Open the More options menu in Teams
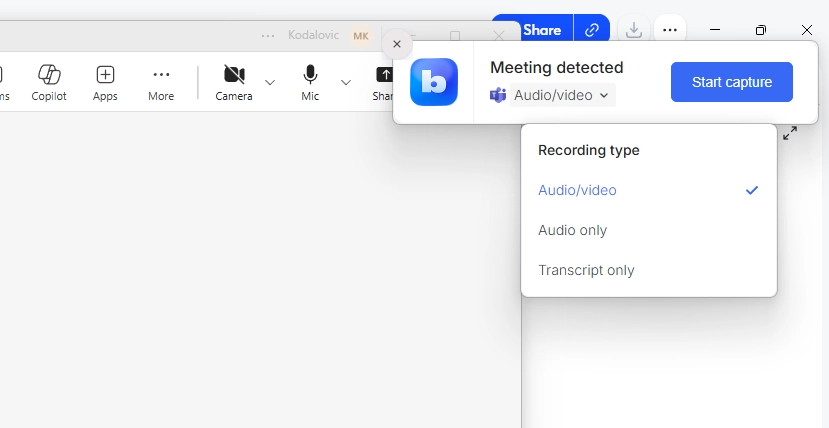This screenshot has width=829, height=428. tap(161, 82)
